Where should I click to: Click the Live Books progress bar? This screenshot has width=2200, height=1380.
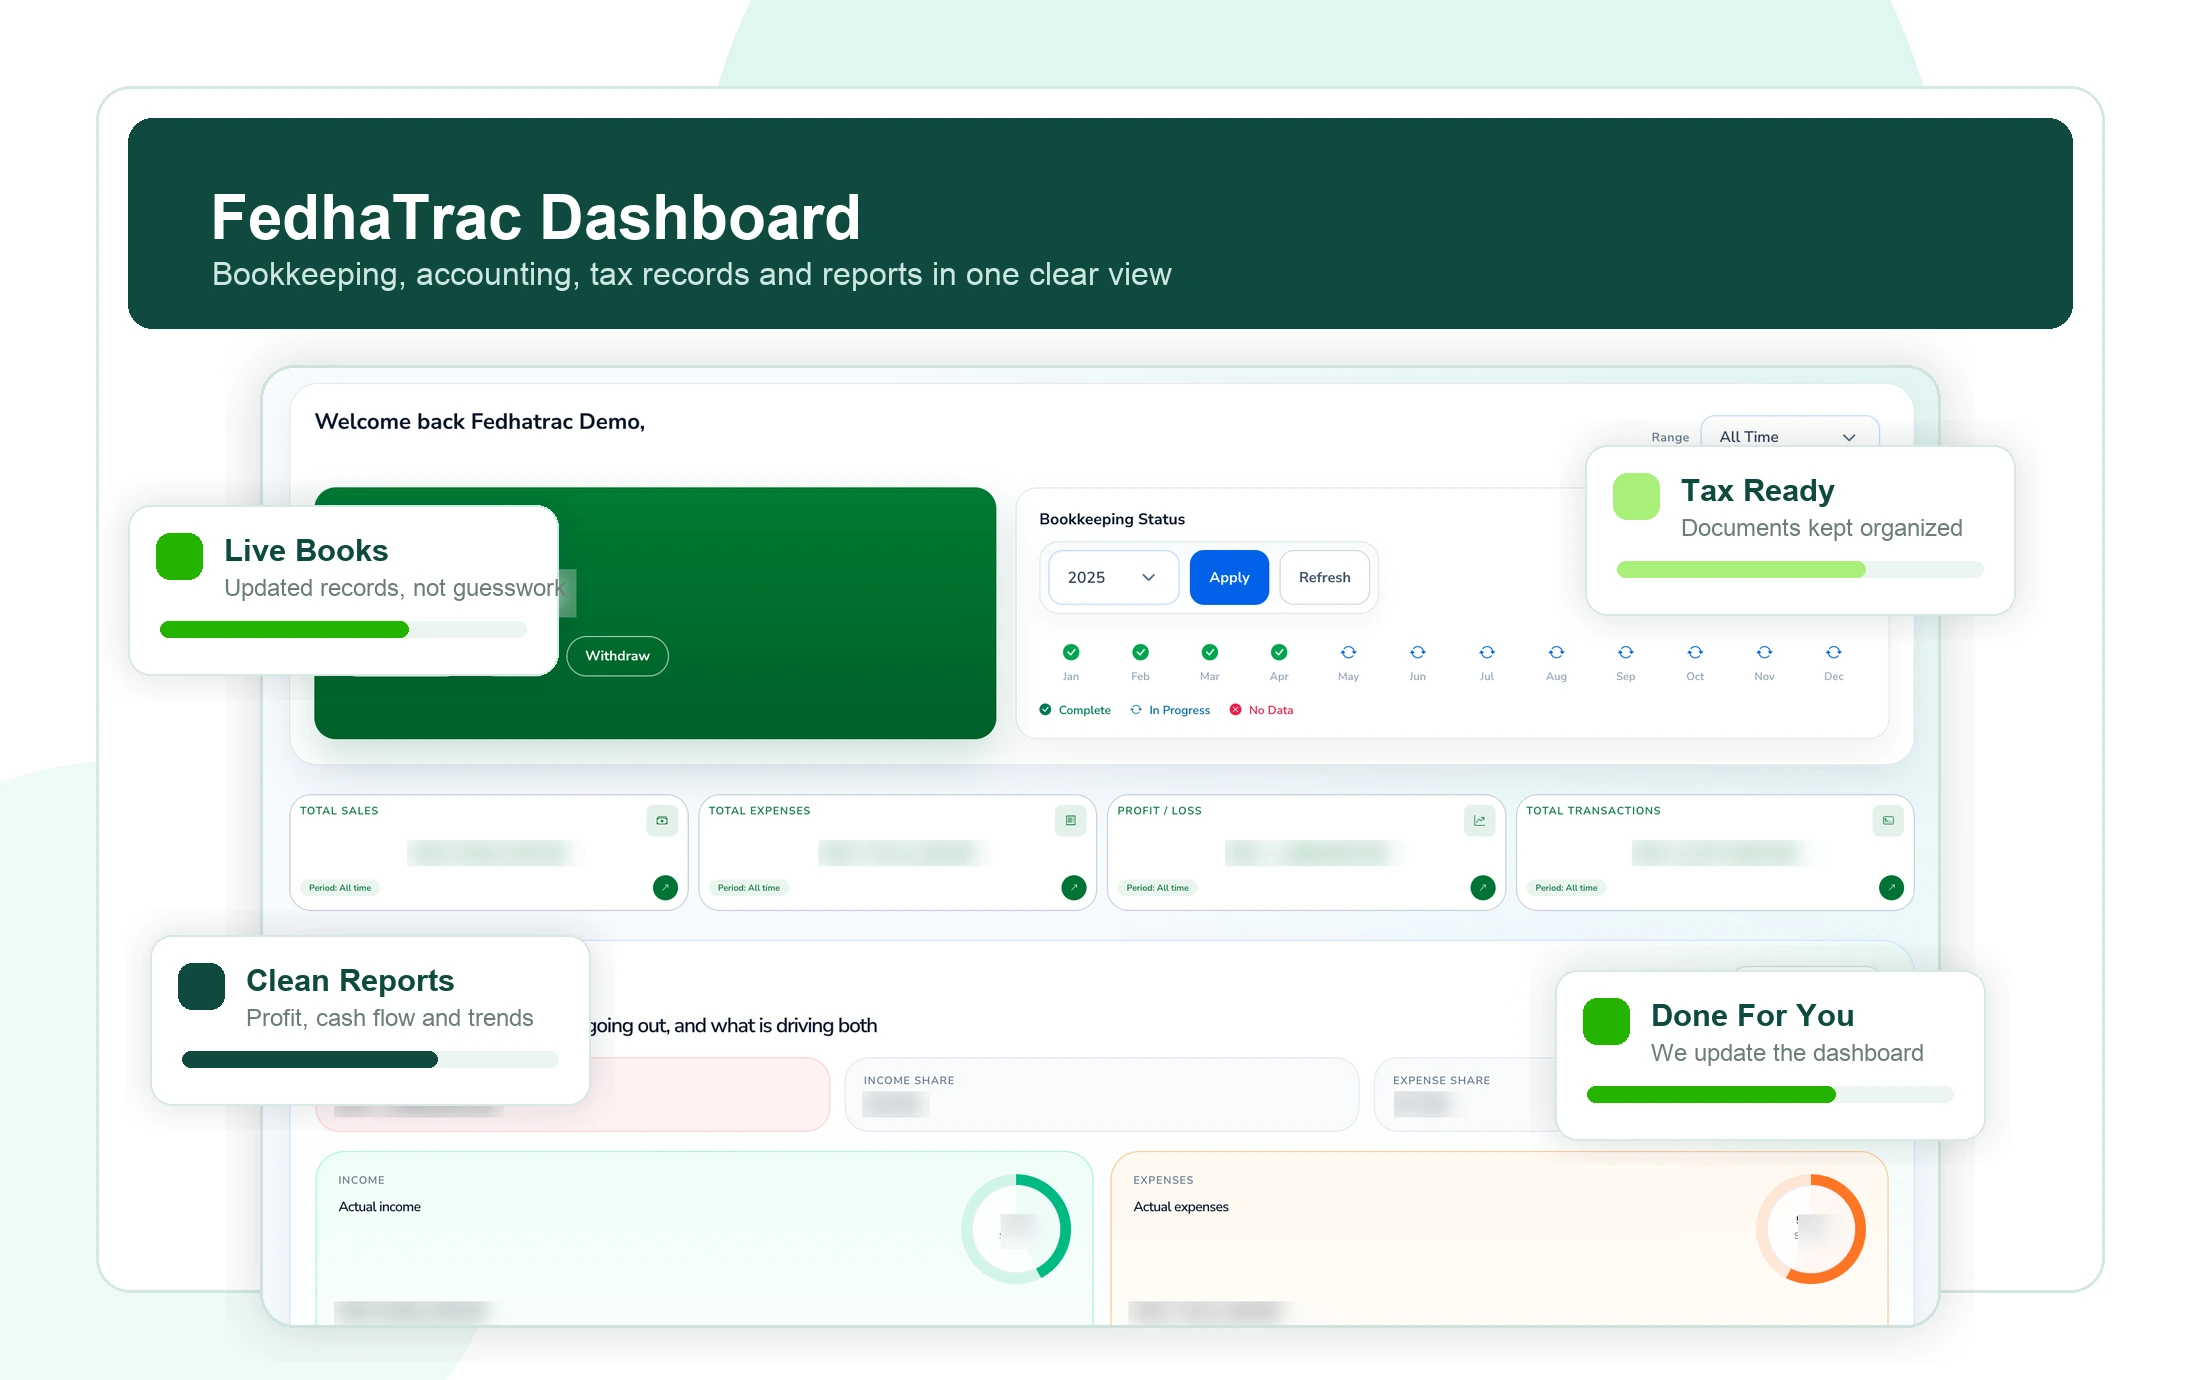(x=343, y=629)
